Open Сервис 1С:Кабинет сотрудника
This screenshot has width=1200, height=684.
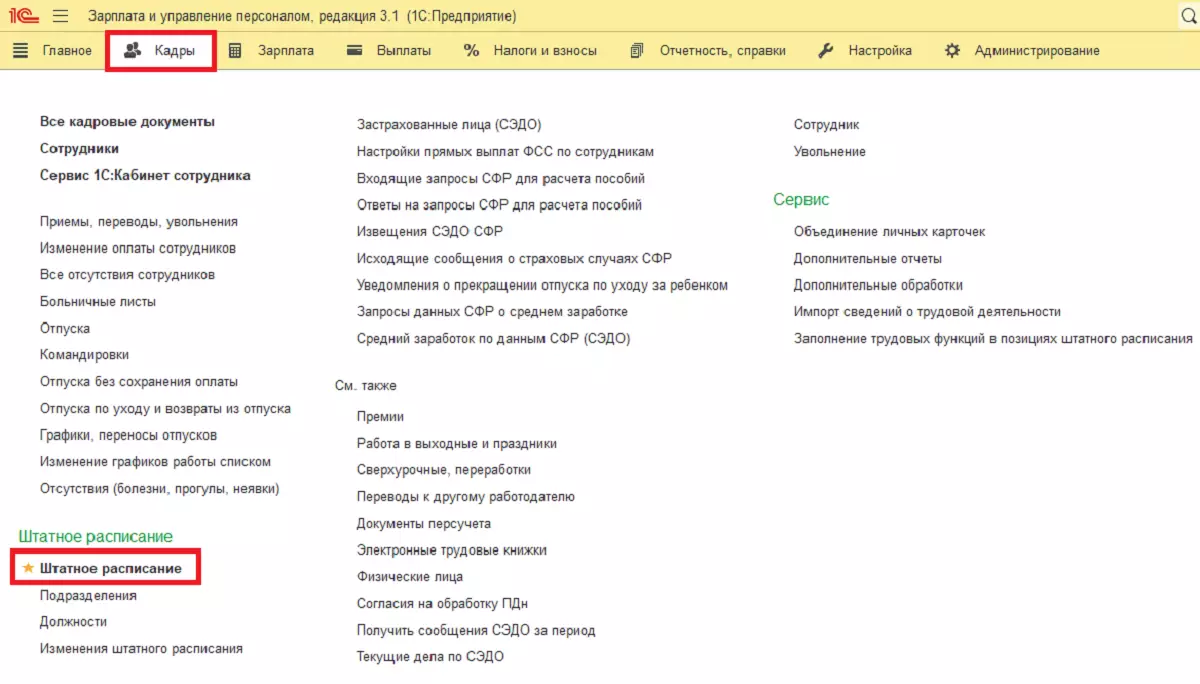tap(145, 175)
